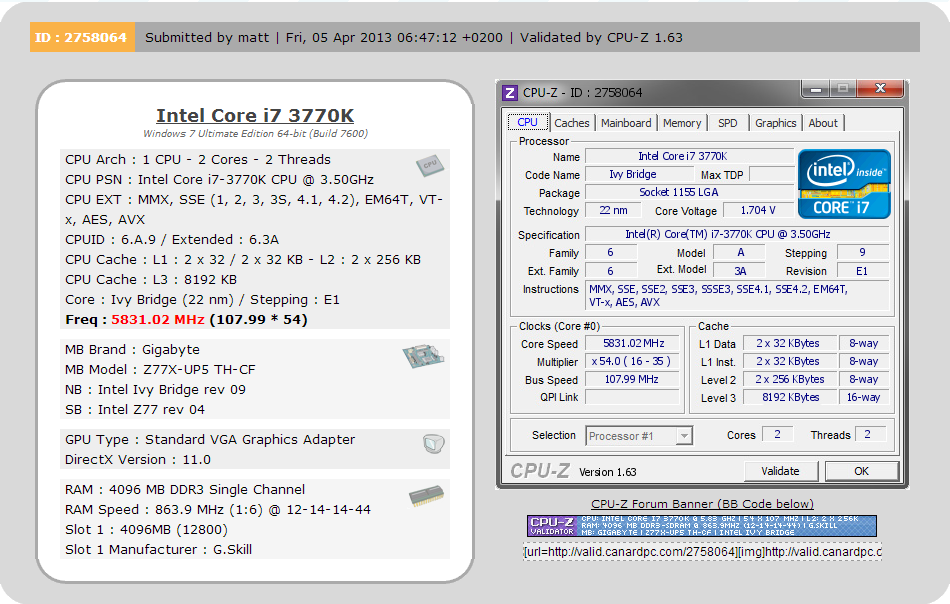Click the CPU chip icon
The image size is (950, 604).
[430, 165]
